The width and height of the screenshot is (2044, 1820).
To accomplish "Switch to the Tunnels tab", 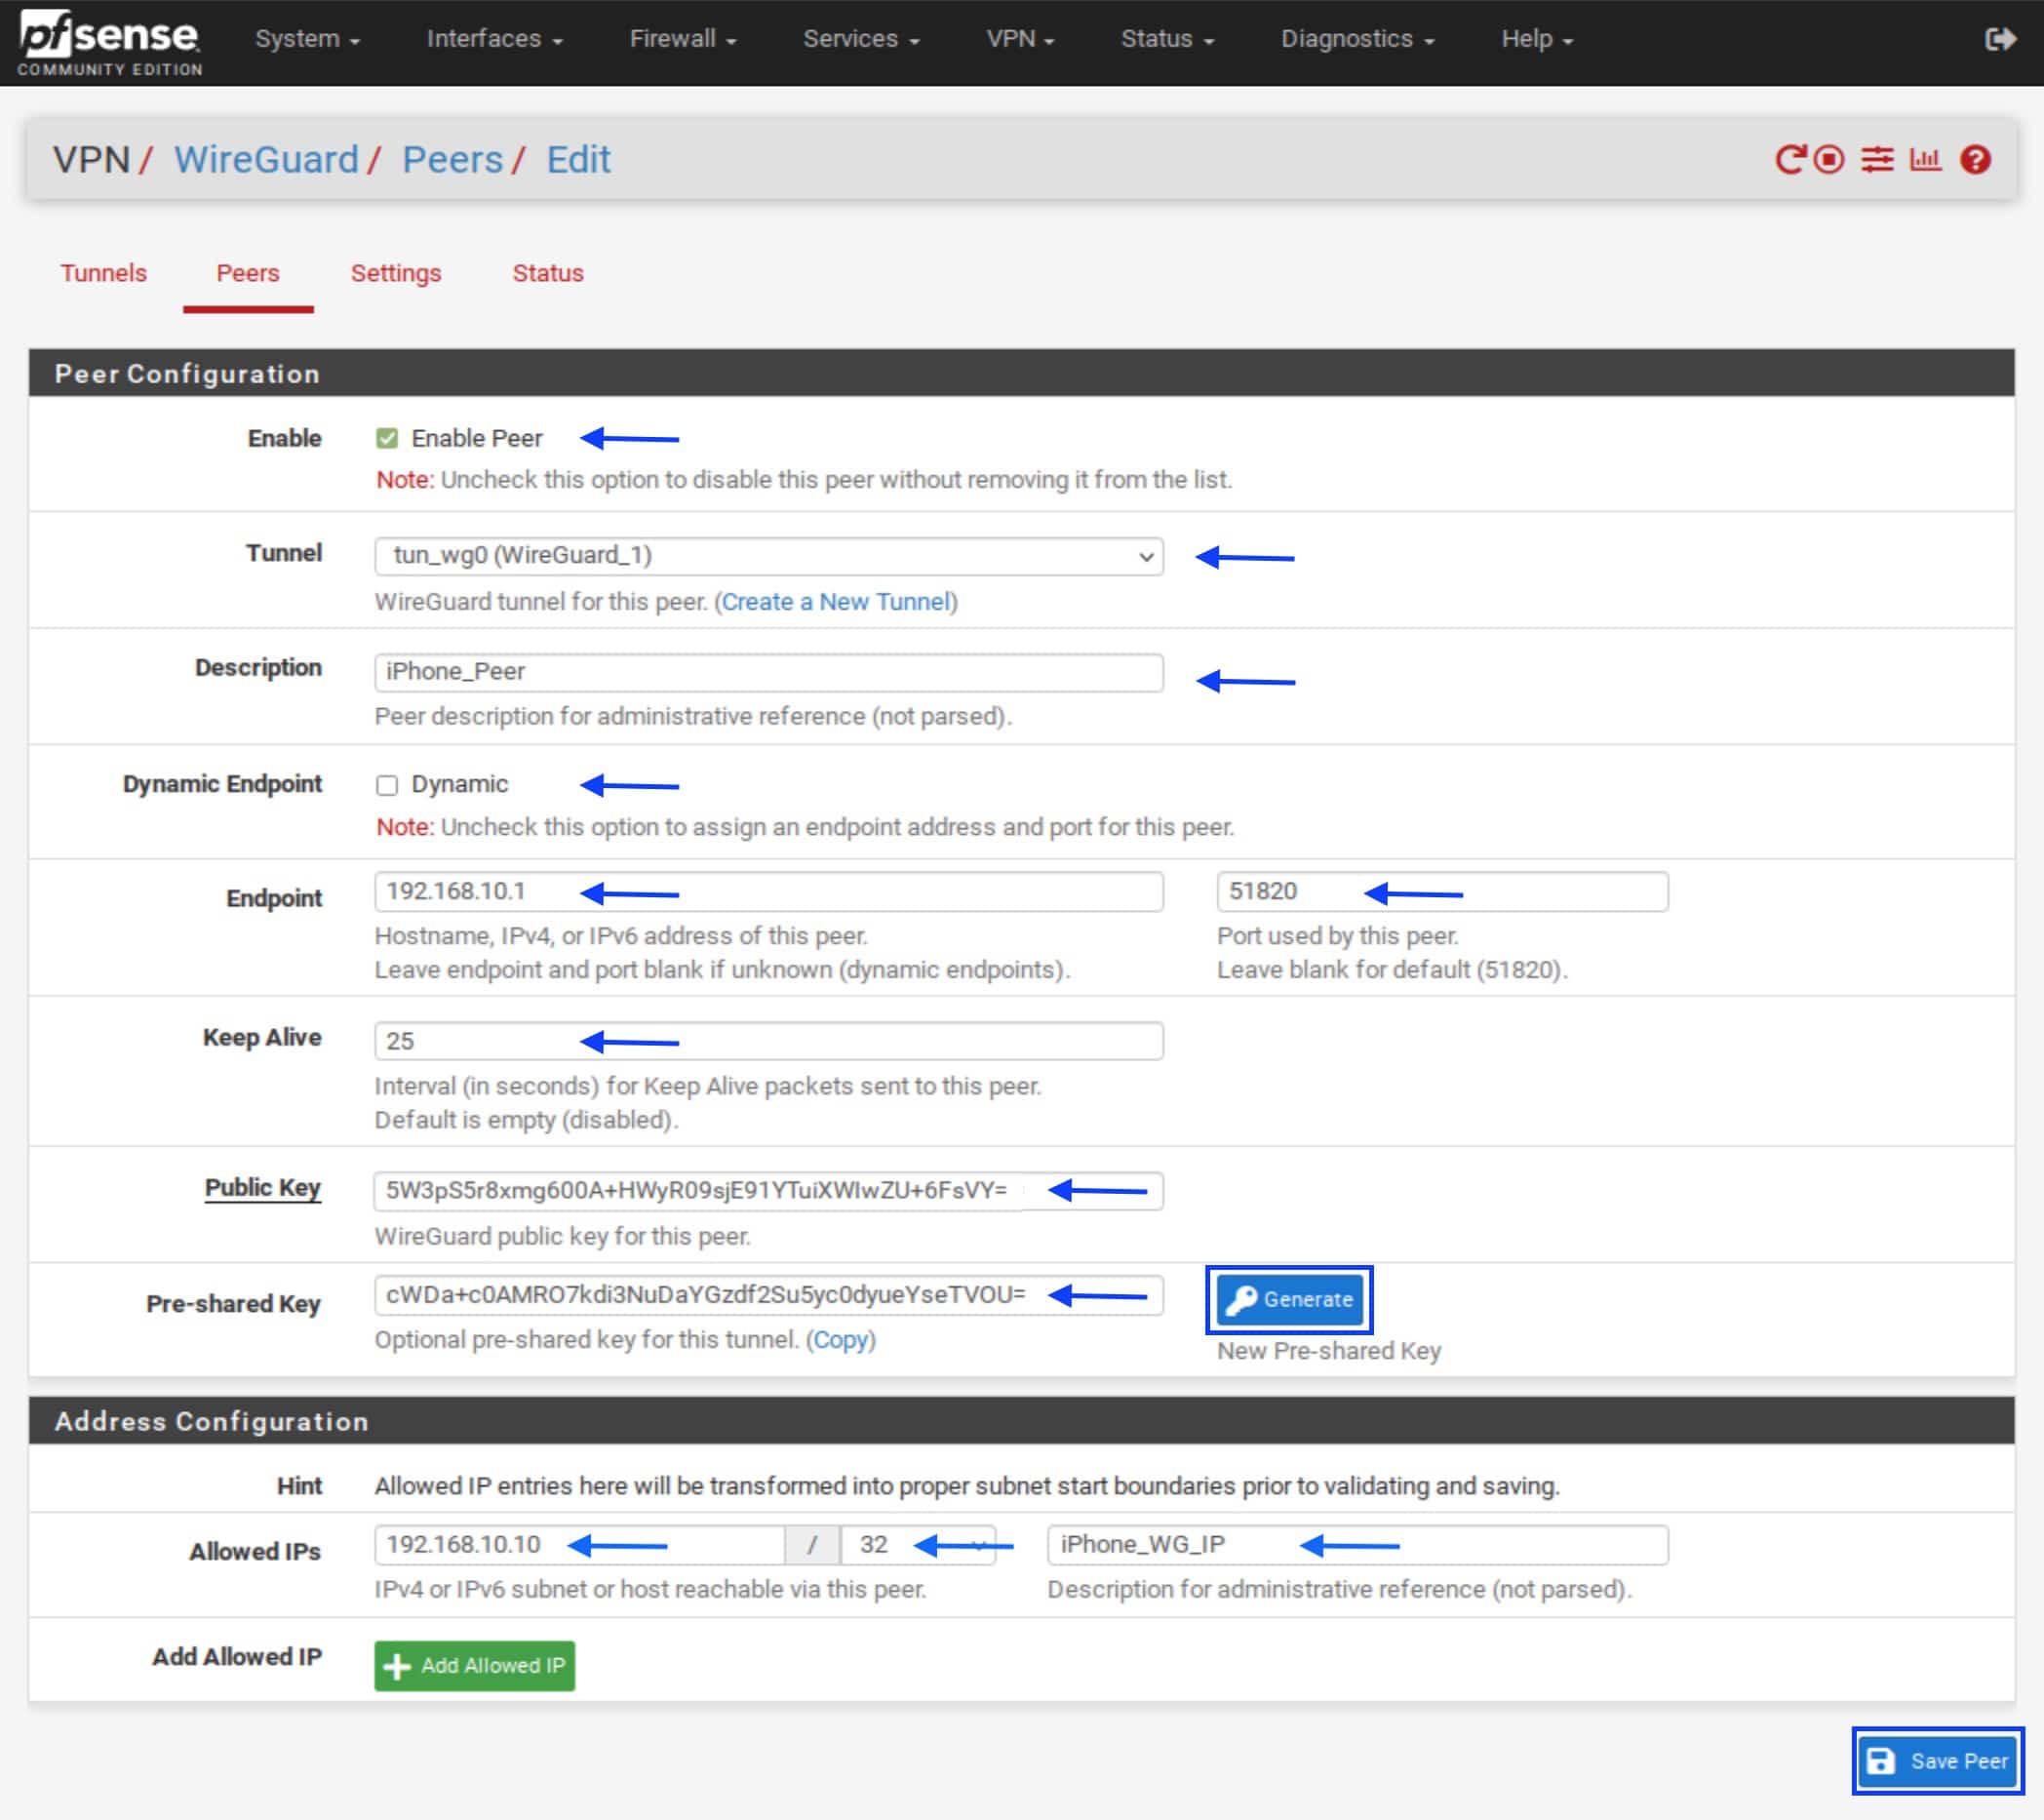I will coord(104,273).
